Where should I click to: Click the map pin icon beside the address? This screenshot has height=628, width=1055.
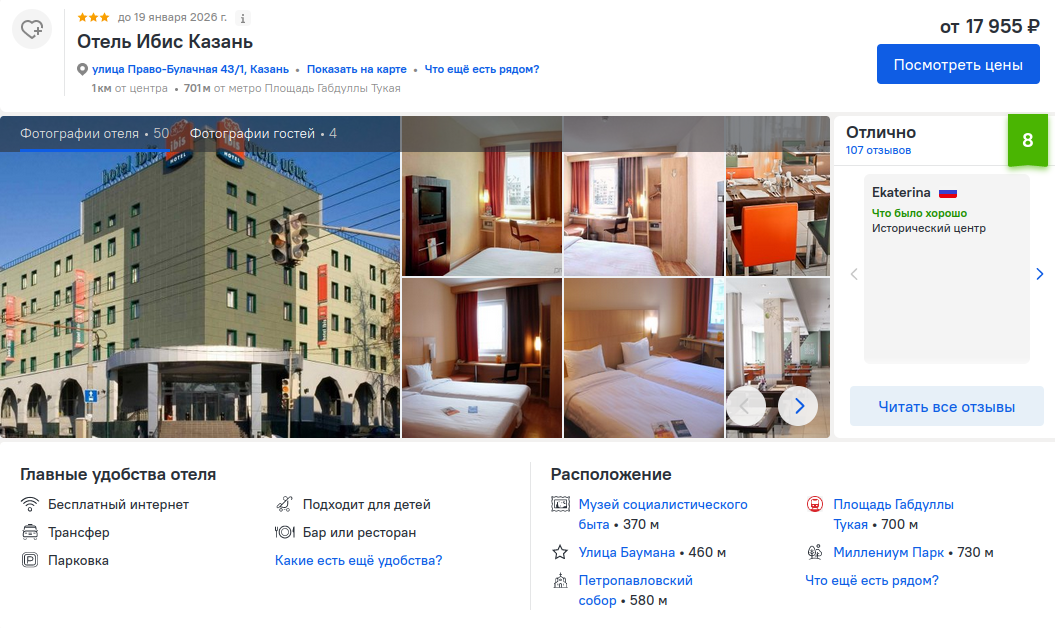point(82,69)
